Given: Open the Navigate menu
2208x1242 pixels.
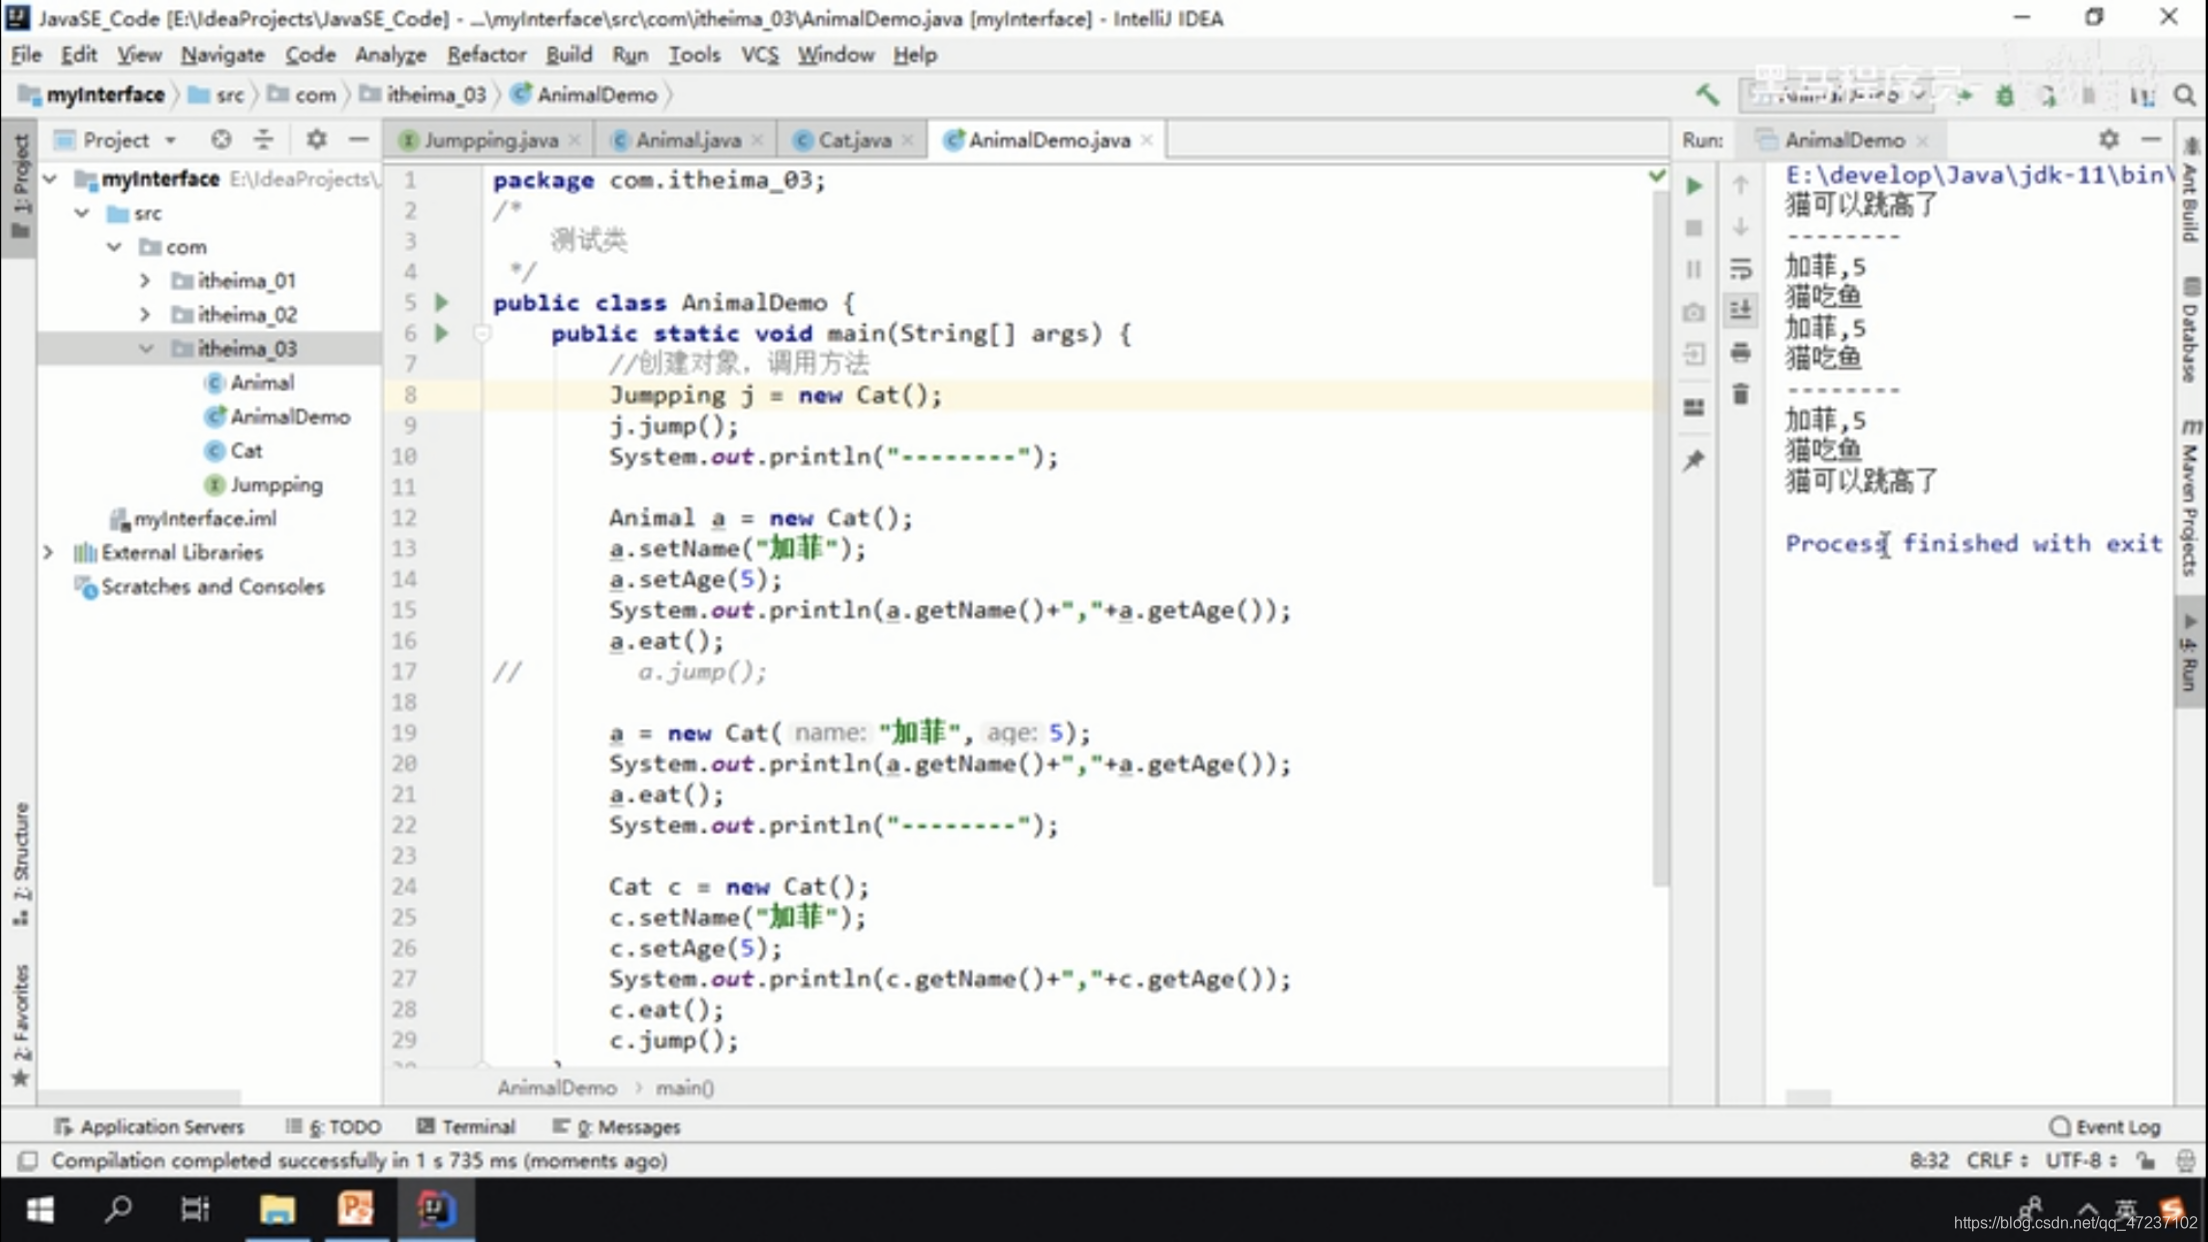Looking at the screenshot, I should [x=222, y=55].
